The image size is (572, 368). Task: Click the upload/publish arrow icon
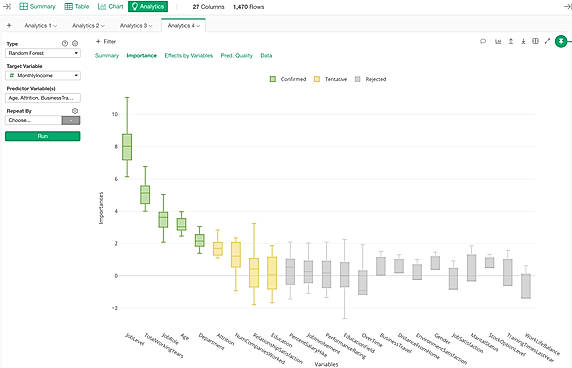point(511,41)
